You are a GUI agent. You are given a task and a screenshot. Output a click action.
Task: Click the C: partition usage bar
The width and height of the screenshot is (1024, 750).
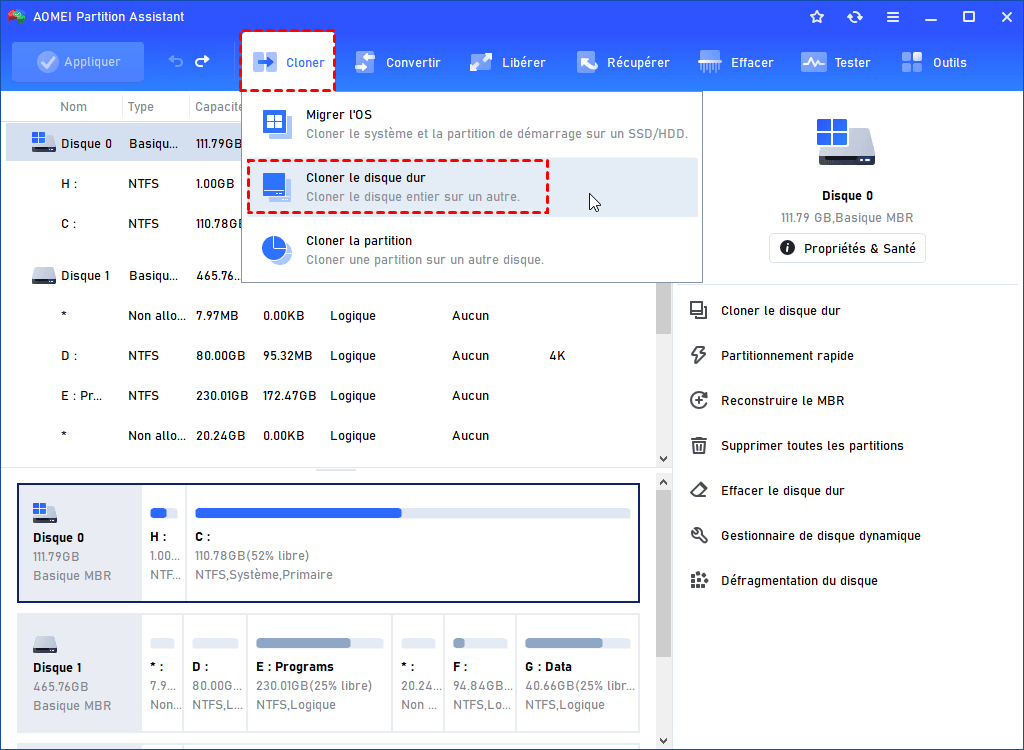(x=413, y=513)
